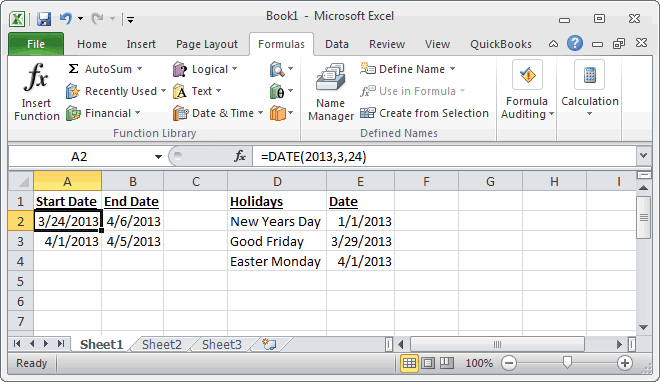Select all cells with corner button

tap(21, 181)
